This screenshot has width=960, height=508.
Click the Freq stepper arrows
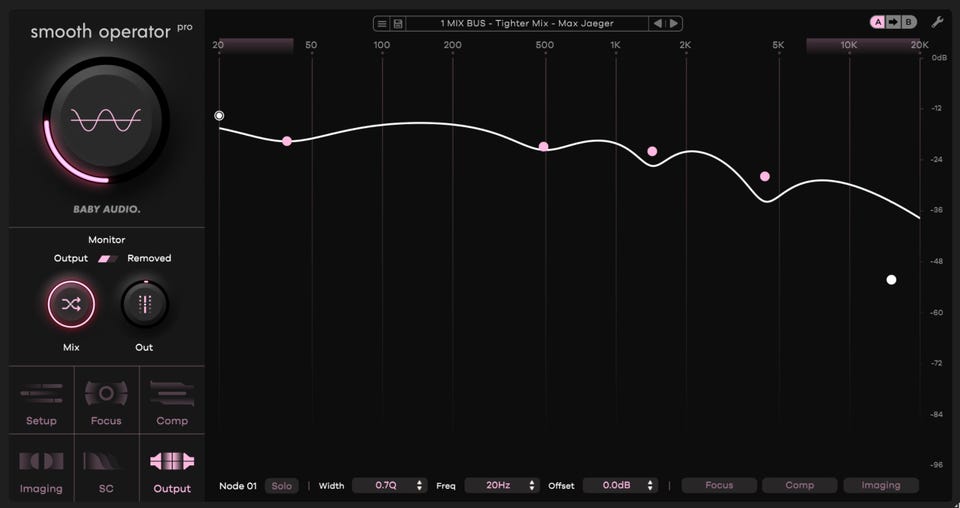532,485
